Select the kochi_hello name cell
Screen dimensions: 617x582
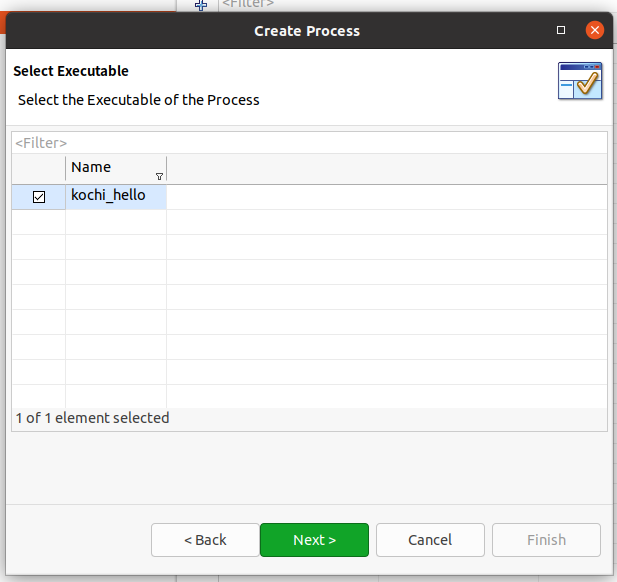[x=116, y=197]
